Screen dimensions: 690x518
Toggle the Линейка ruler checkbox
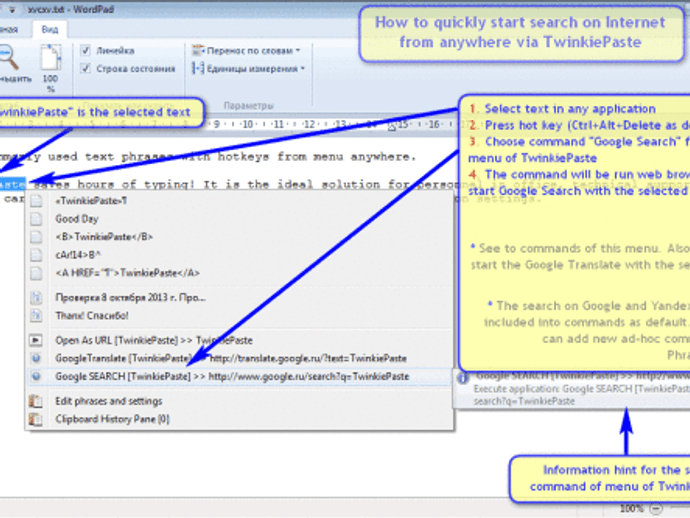coord(86,51)
